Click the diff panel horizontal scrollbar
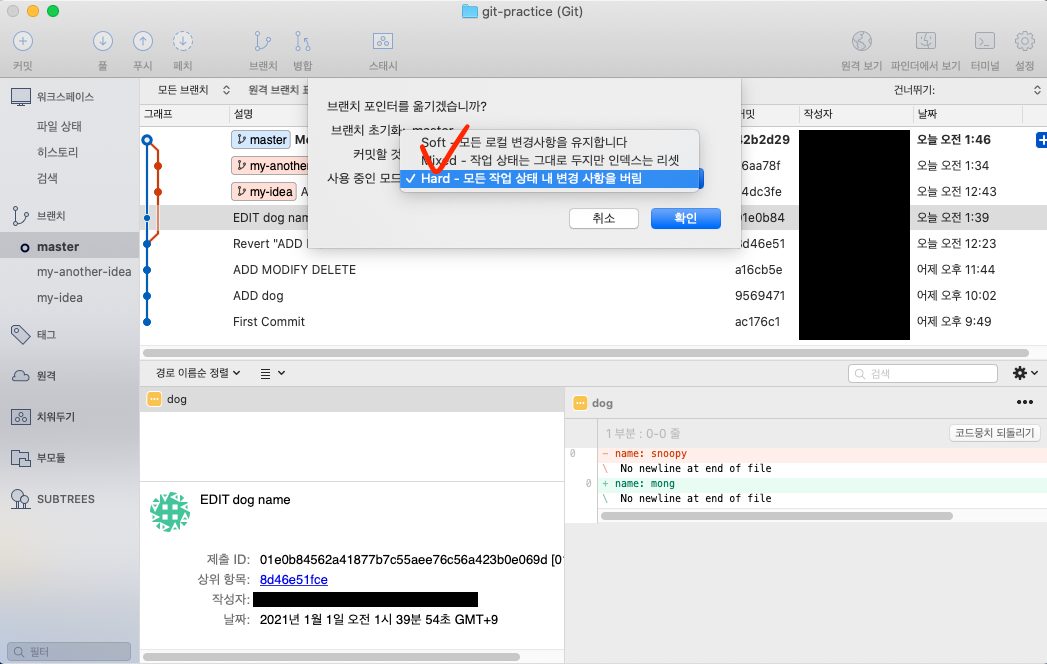 (x=777, y=516)
